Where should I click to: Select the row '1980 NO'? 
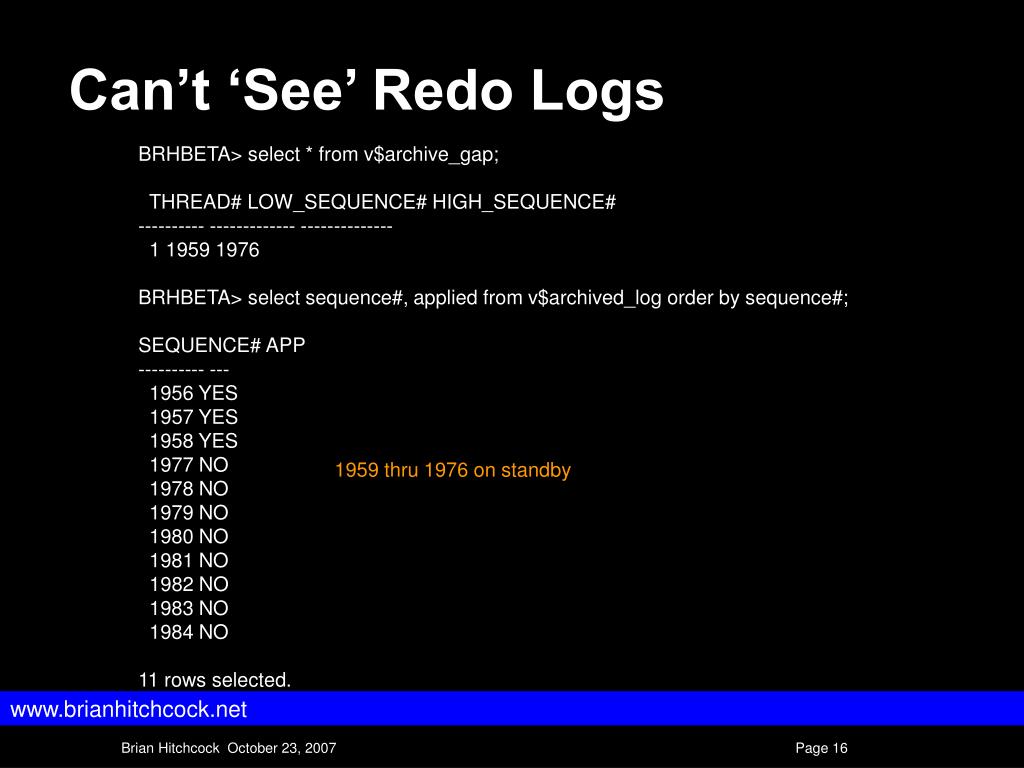pyautogui.click(x=189, y=537)
